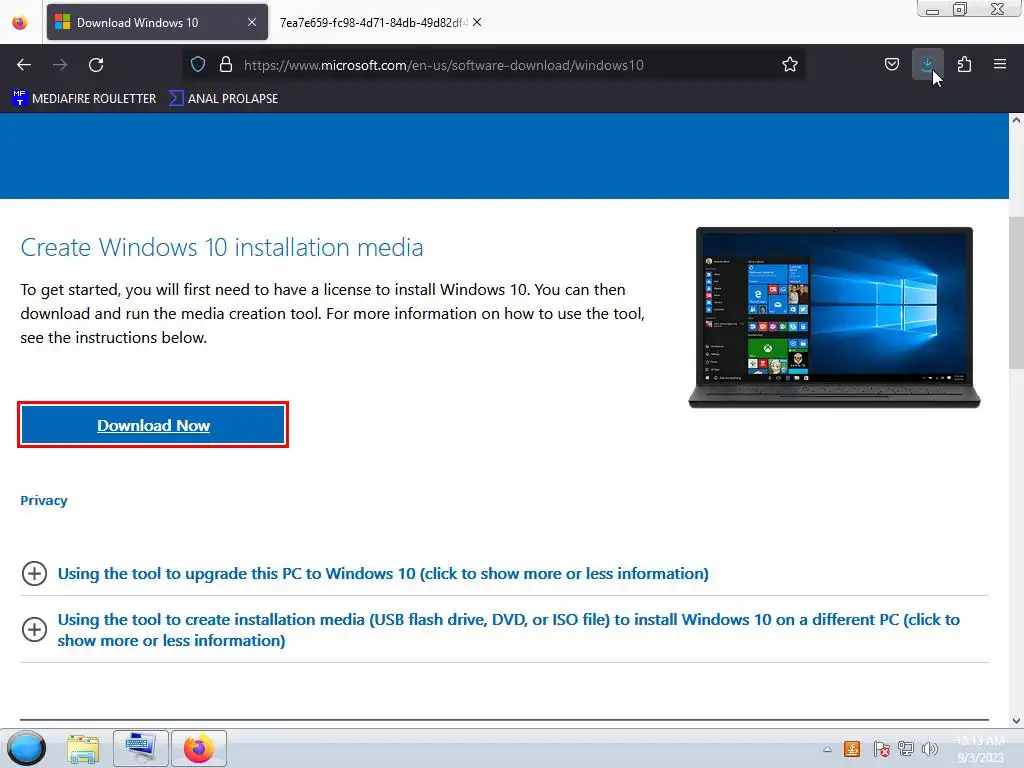Open the volume speaker tray icon
This screenshot has height=768, width=1024.
click(x=930, y=749)
